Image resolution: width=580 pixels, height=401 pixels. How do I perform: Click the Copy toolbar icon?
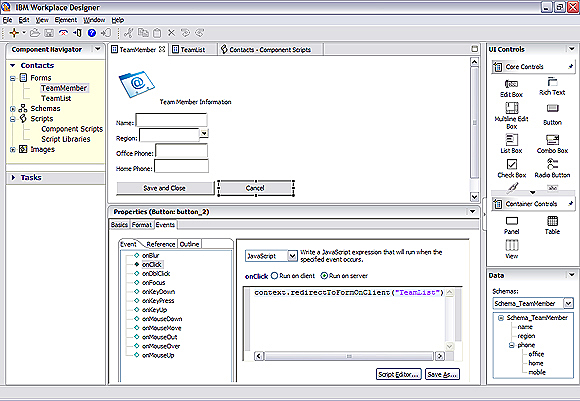[143, 33]
